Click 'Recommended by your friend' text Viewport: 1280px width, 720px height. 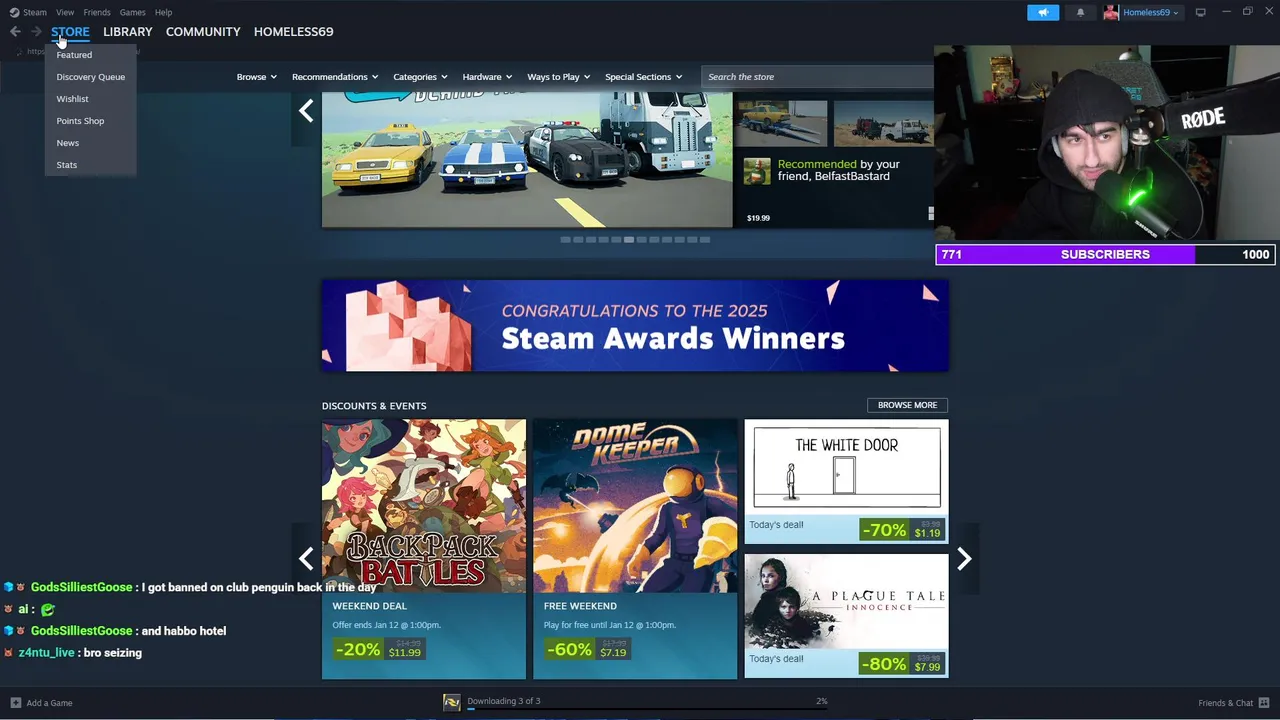838,170
